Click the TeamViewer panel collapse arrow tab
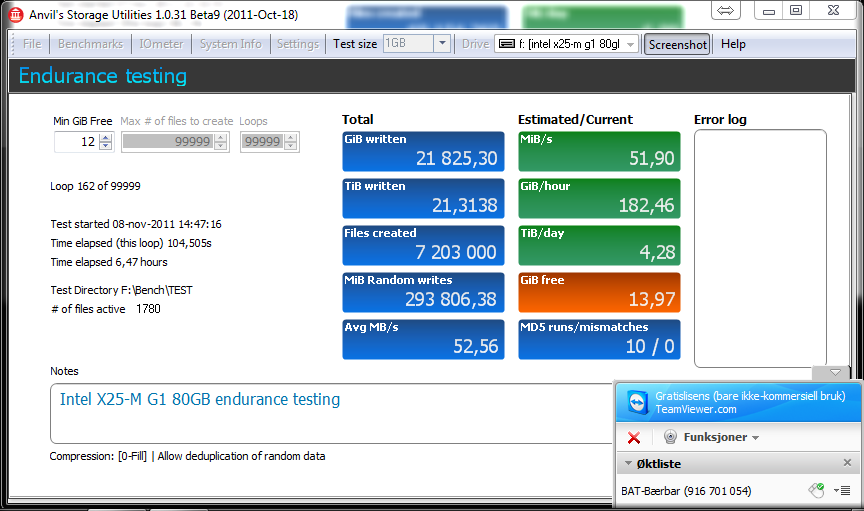 tap(835, 373)
